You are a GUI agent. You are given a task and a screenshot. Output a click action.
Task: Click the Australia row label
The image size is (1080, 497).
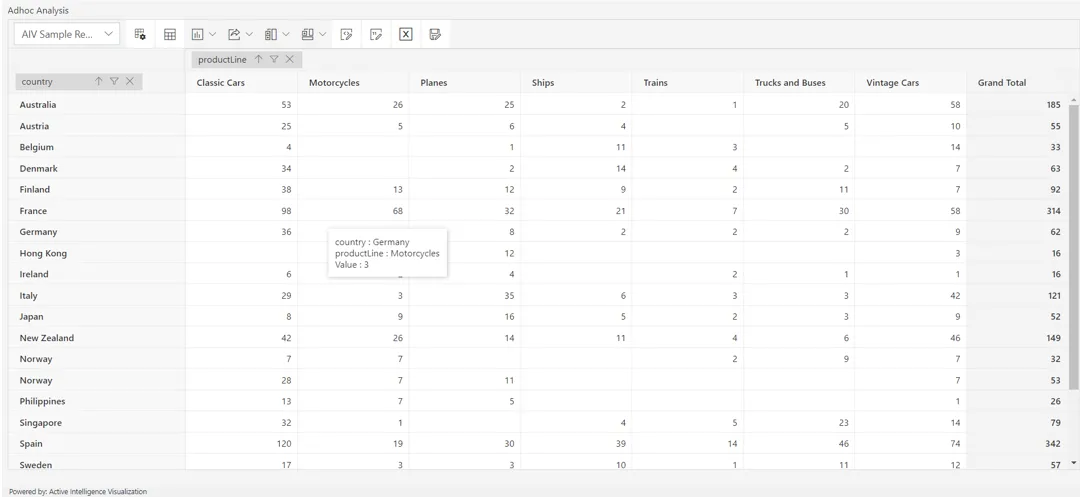(38, 105)
